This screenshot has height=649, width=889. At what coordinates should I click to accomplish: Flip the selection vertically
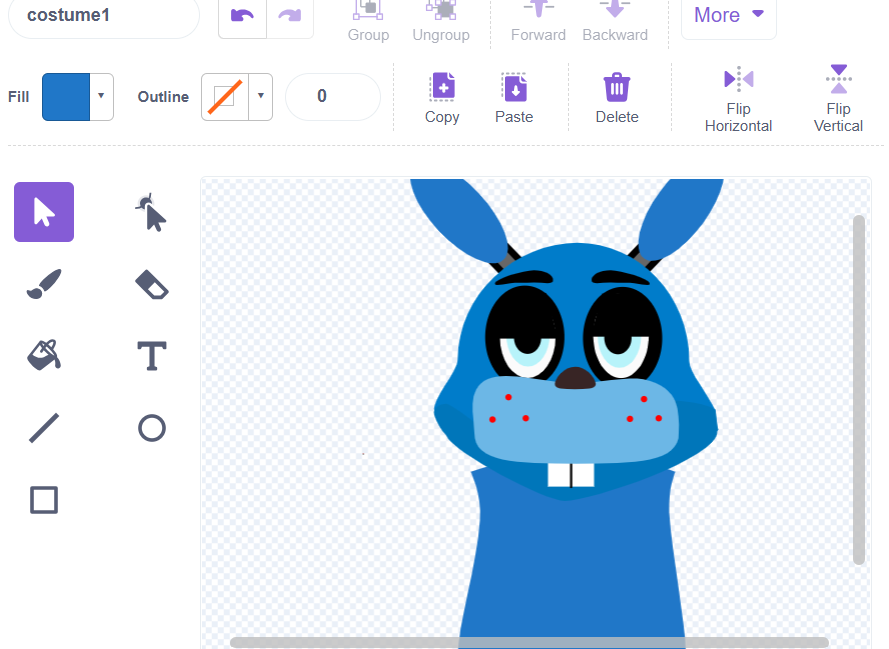click(x=838, y=99)
